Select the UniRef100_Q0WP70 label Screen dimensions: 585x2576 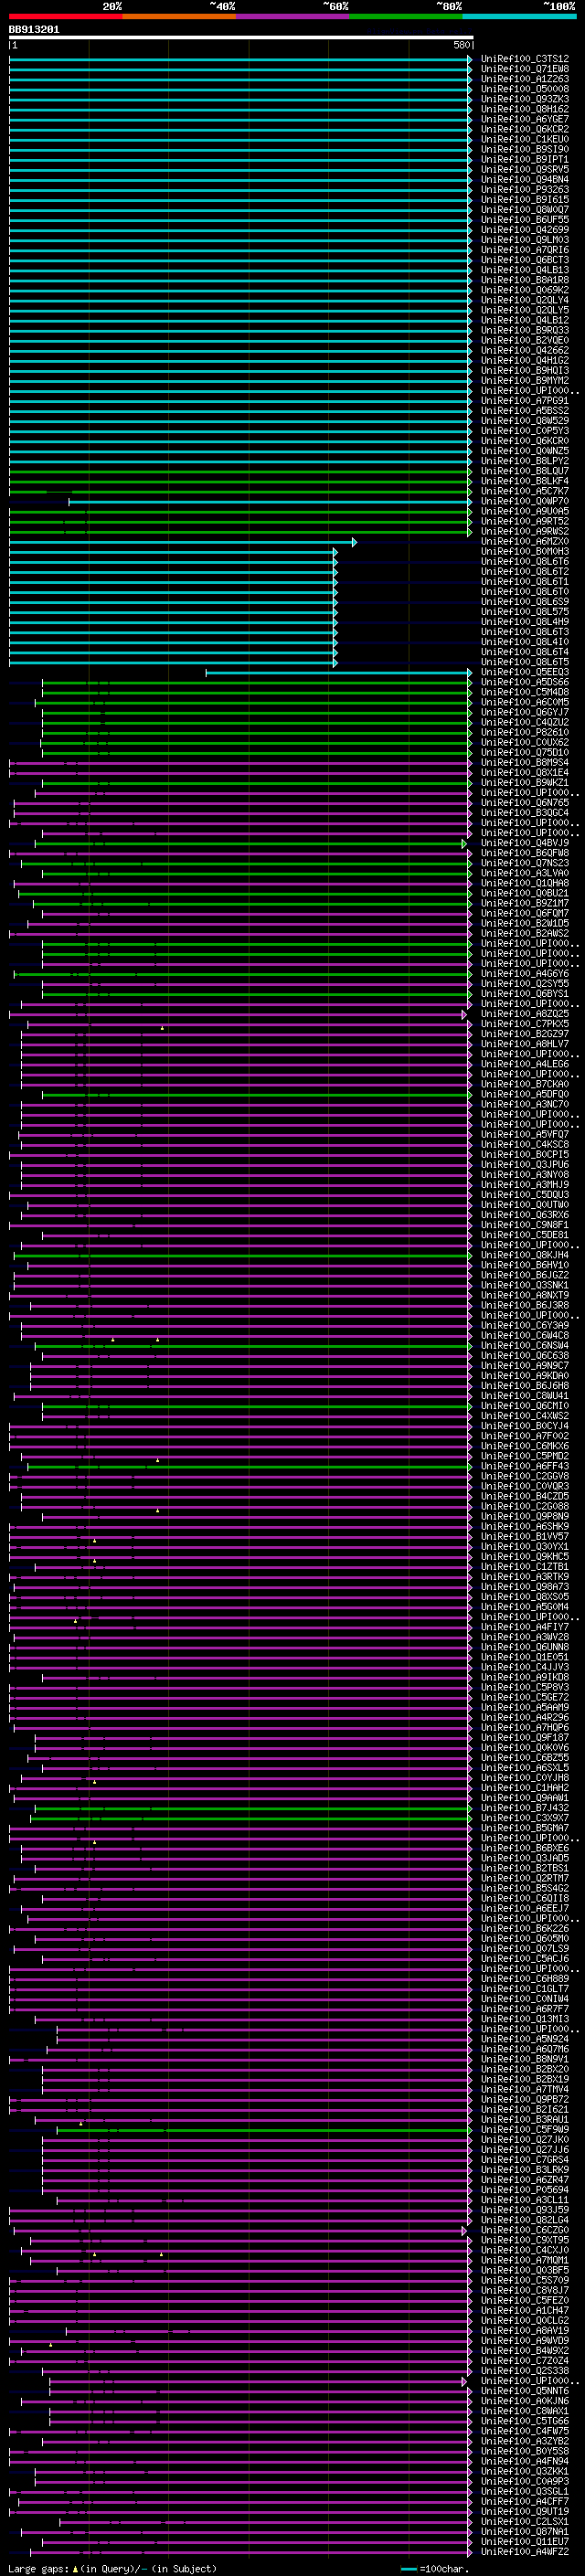pos(525,501)
